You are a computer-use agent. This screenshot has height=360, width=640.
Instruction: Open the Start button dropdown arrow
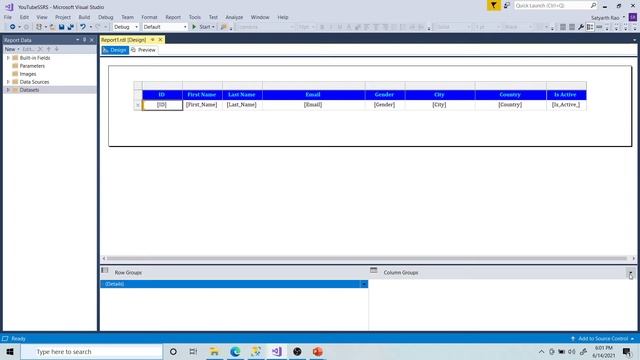pyautogui.click(x=213, y=27)
